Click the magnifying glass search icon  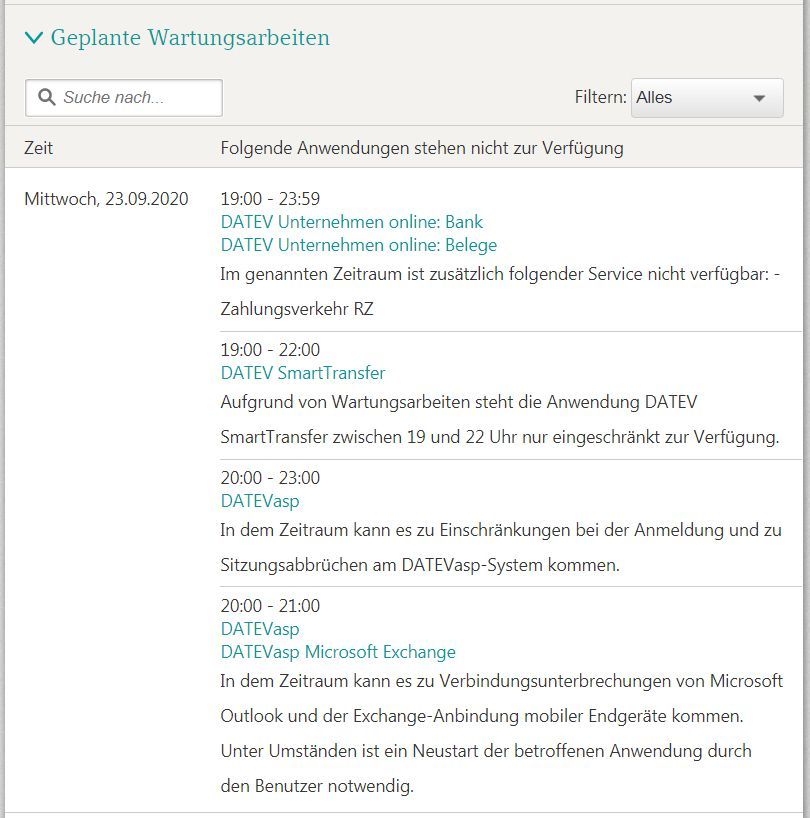[46, 97]
